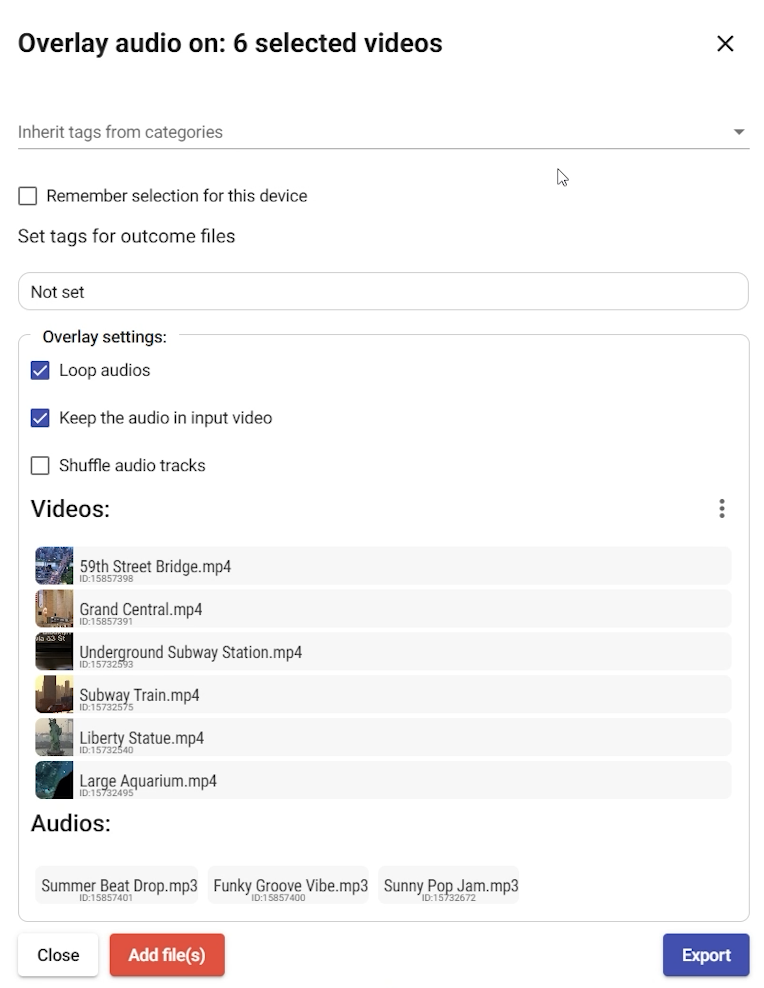Select the Funky Groove Vibe.mp3 audio chip

pos(290,886)
